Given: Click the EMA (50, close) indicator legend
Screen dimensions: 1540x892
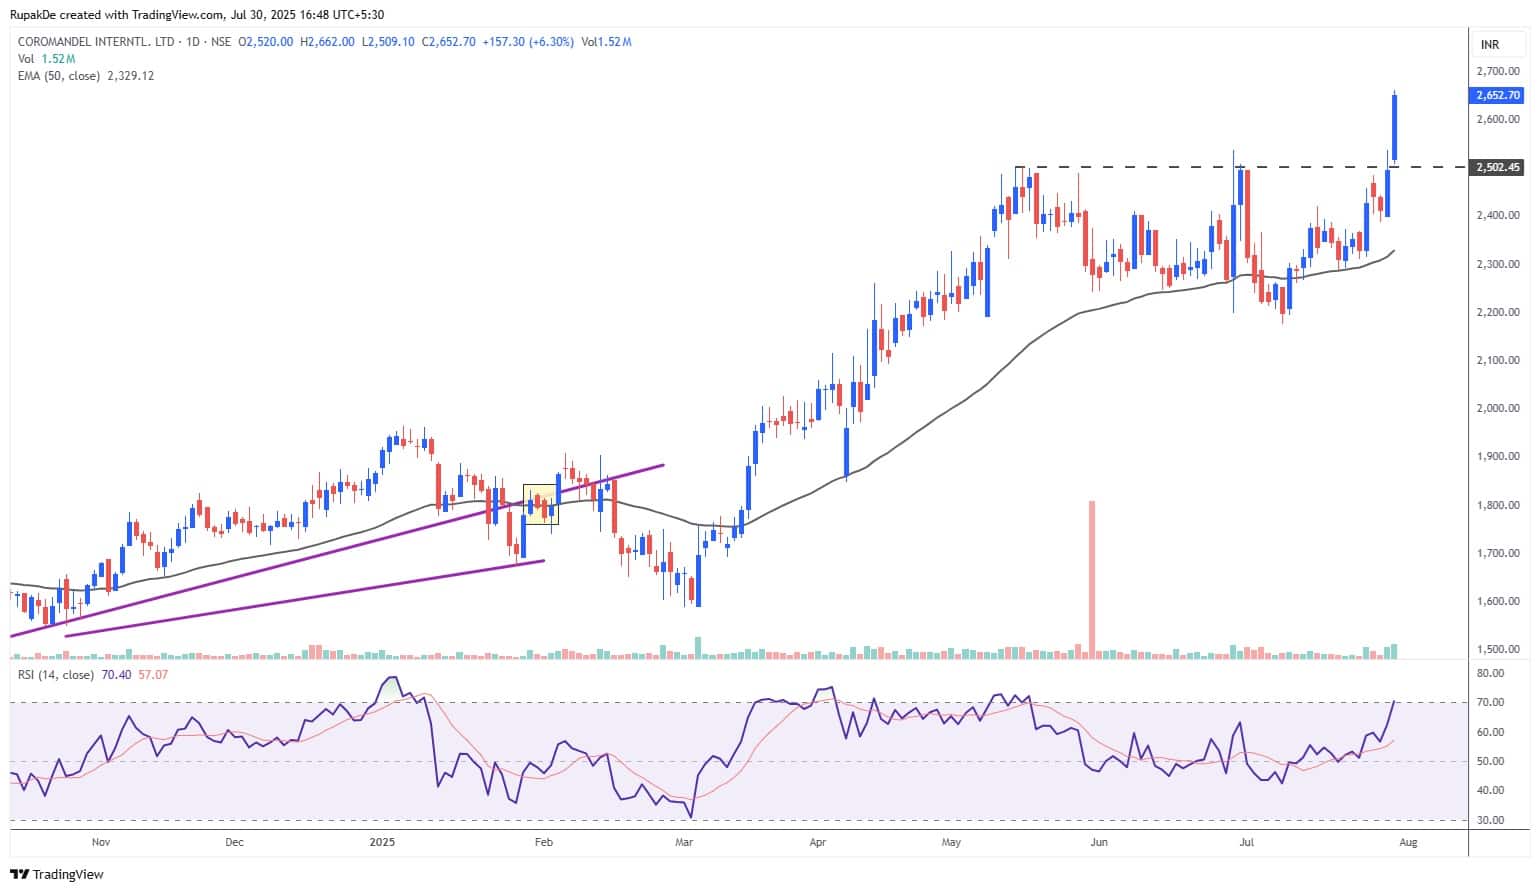Looking at the screenshot, I should point(85,76).
